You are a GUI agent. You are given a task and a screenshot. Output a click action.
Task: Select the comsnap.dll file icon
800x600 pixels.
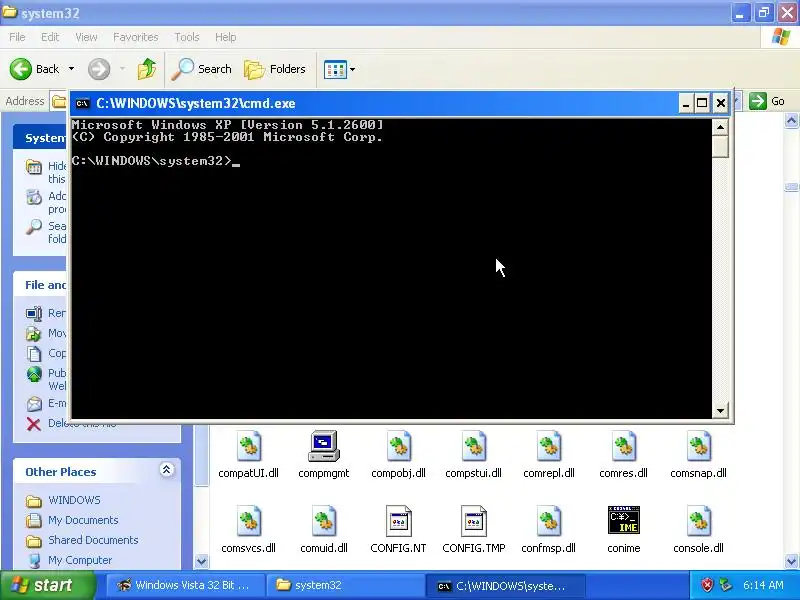[x=698, y=446]
